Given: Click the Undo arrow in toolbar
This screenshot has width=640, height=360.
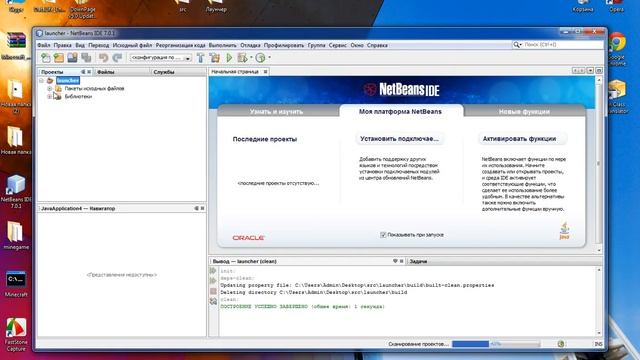Looking at the screenshot, I should coord(103,58).
